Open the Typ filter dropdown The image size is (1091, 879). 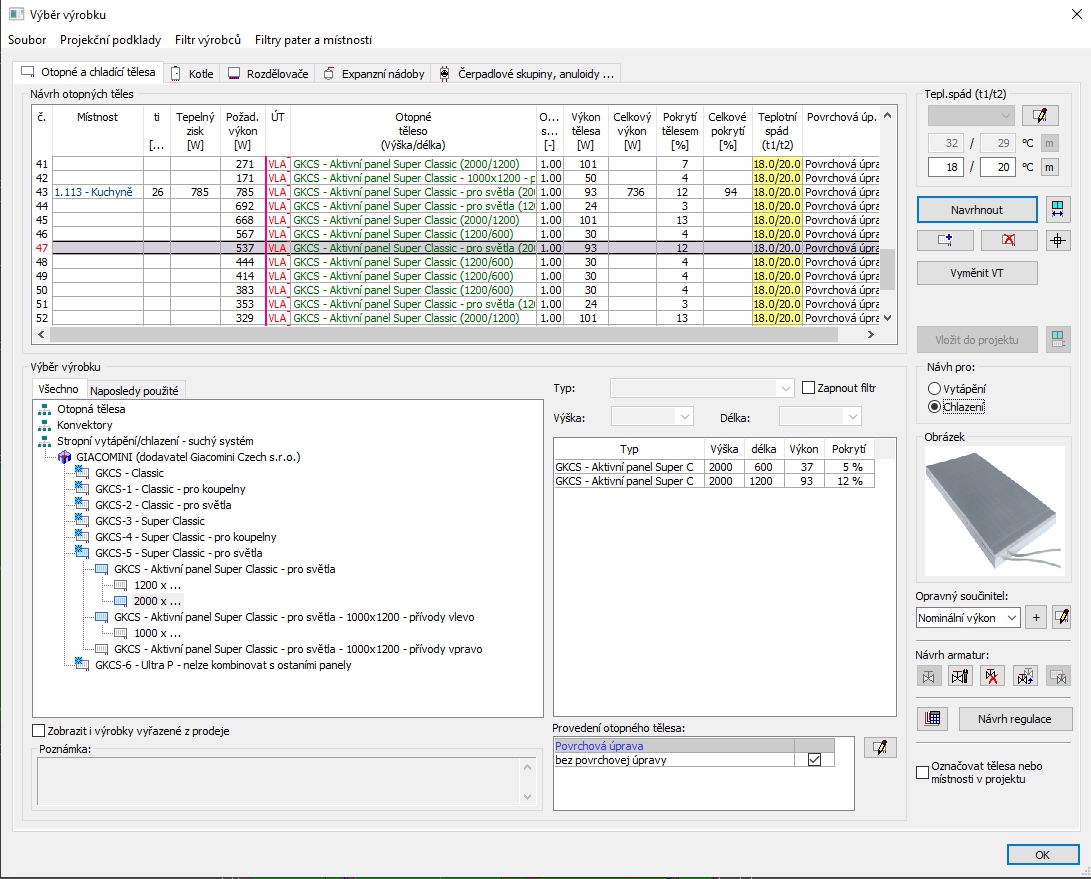(701, 388)
